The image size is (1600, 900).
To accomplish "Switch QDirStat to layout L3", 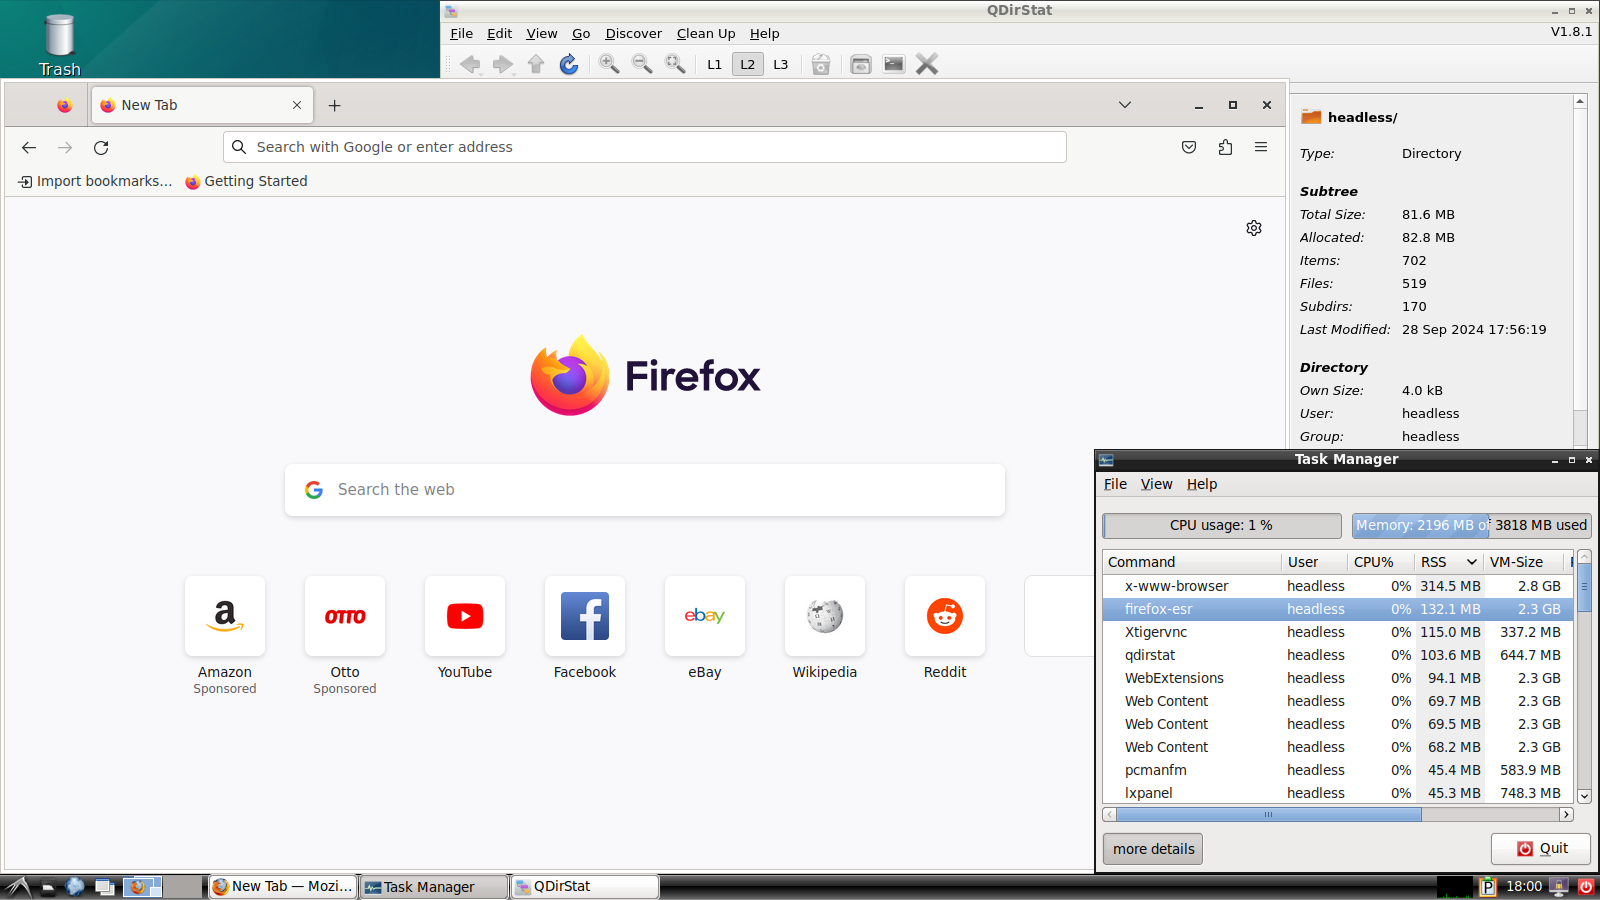I will click(781, 64).
